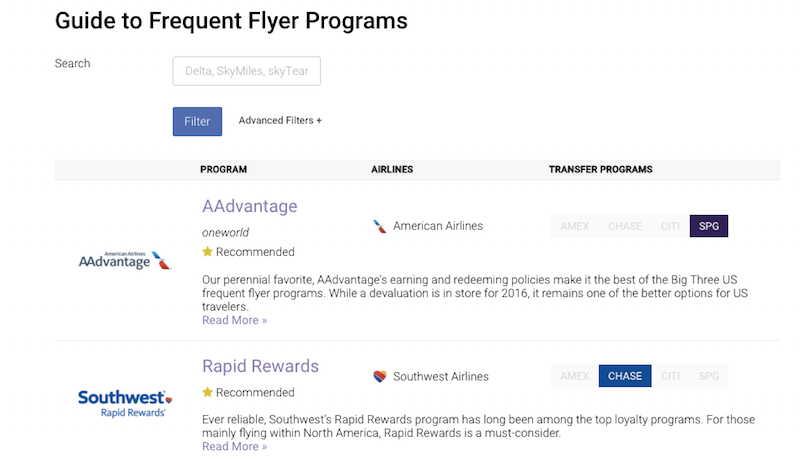Click the blue Filter button
The image size is (800, 463).
197,121
